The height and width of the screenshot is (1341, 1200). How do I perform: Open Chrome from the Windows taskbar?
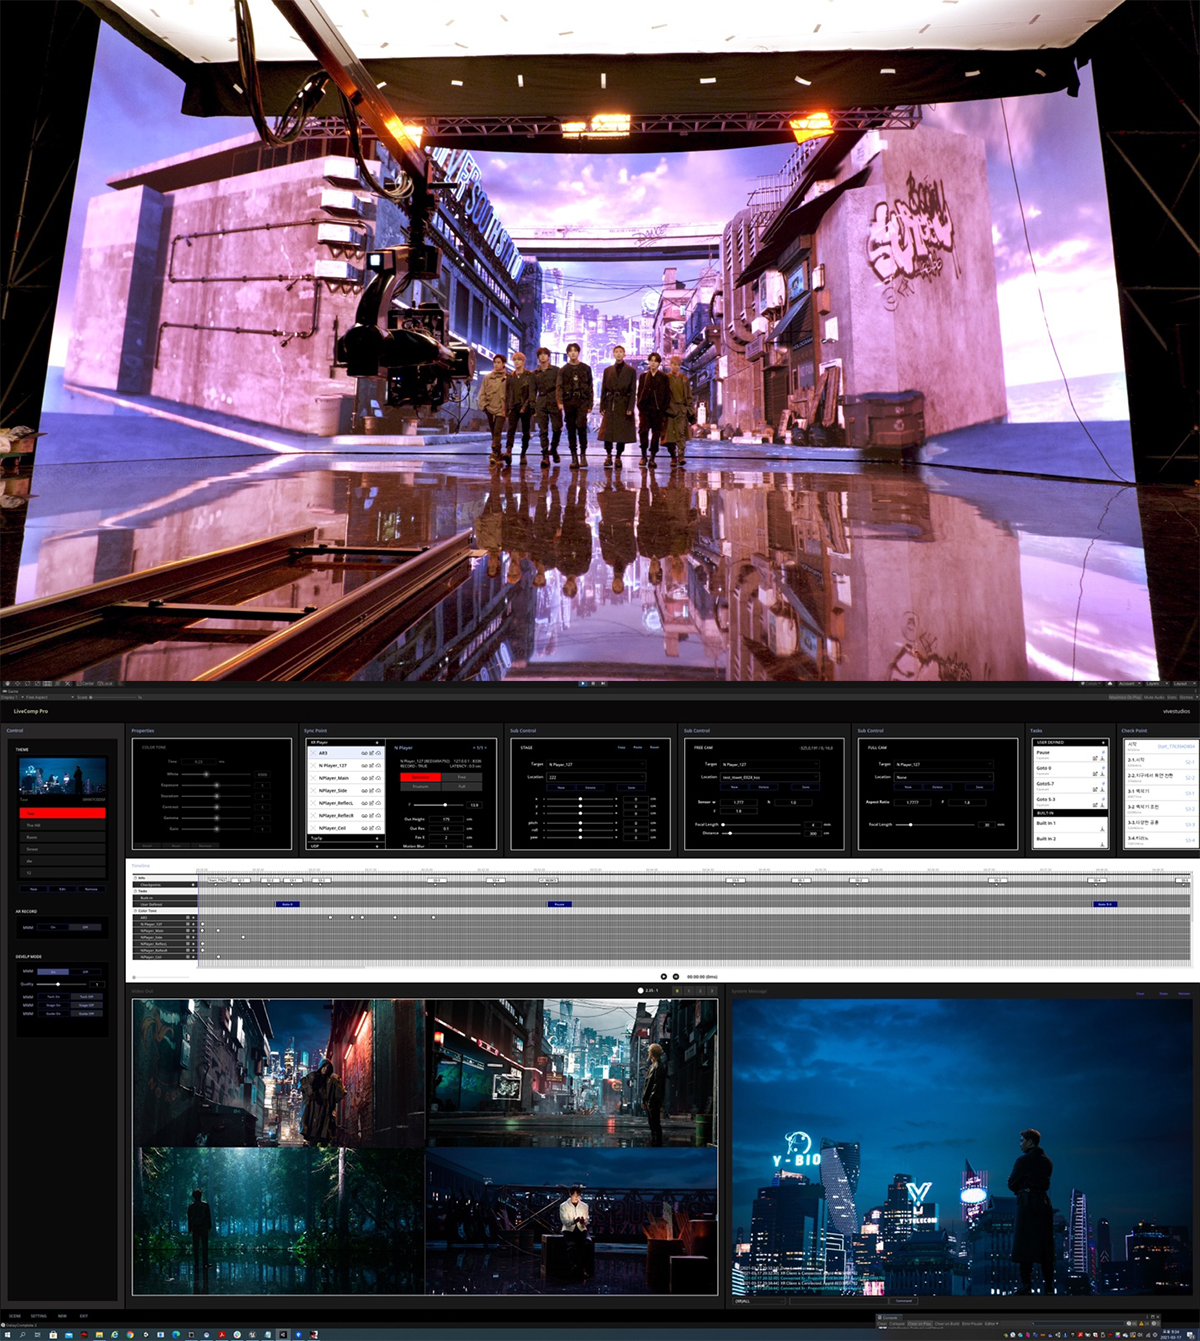point(129,1334)
